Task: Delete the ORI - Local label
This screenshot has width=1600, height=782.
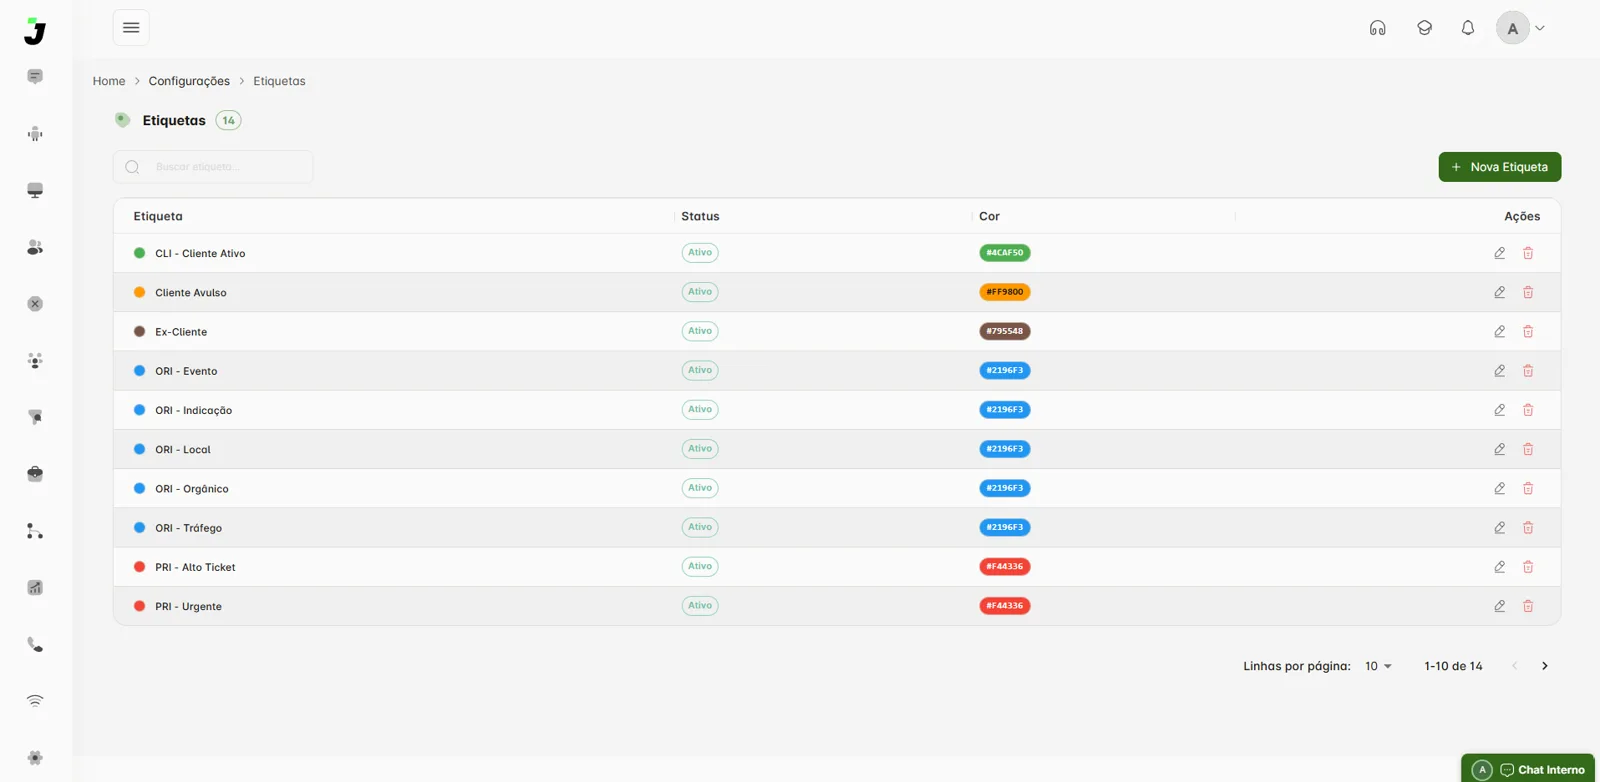Action: pos(1528,449)
